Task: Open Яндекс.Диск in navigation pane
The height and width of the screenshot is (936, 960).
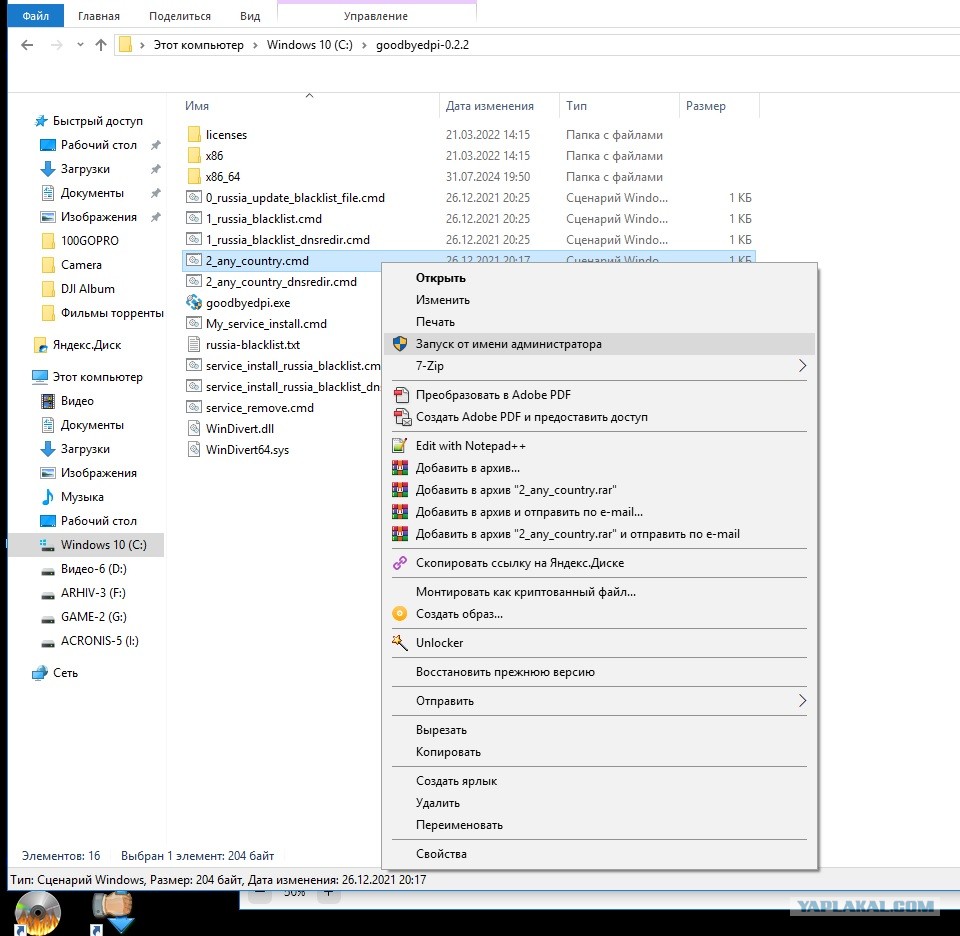Action: click(x=86, y=345)
